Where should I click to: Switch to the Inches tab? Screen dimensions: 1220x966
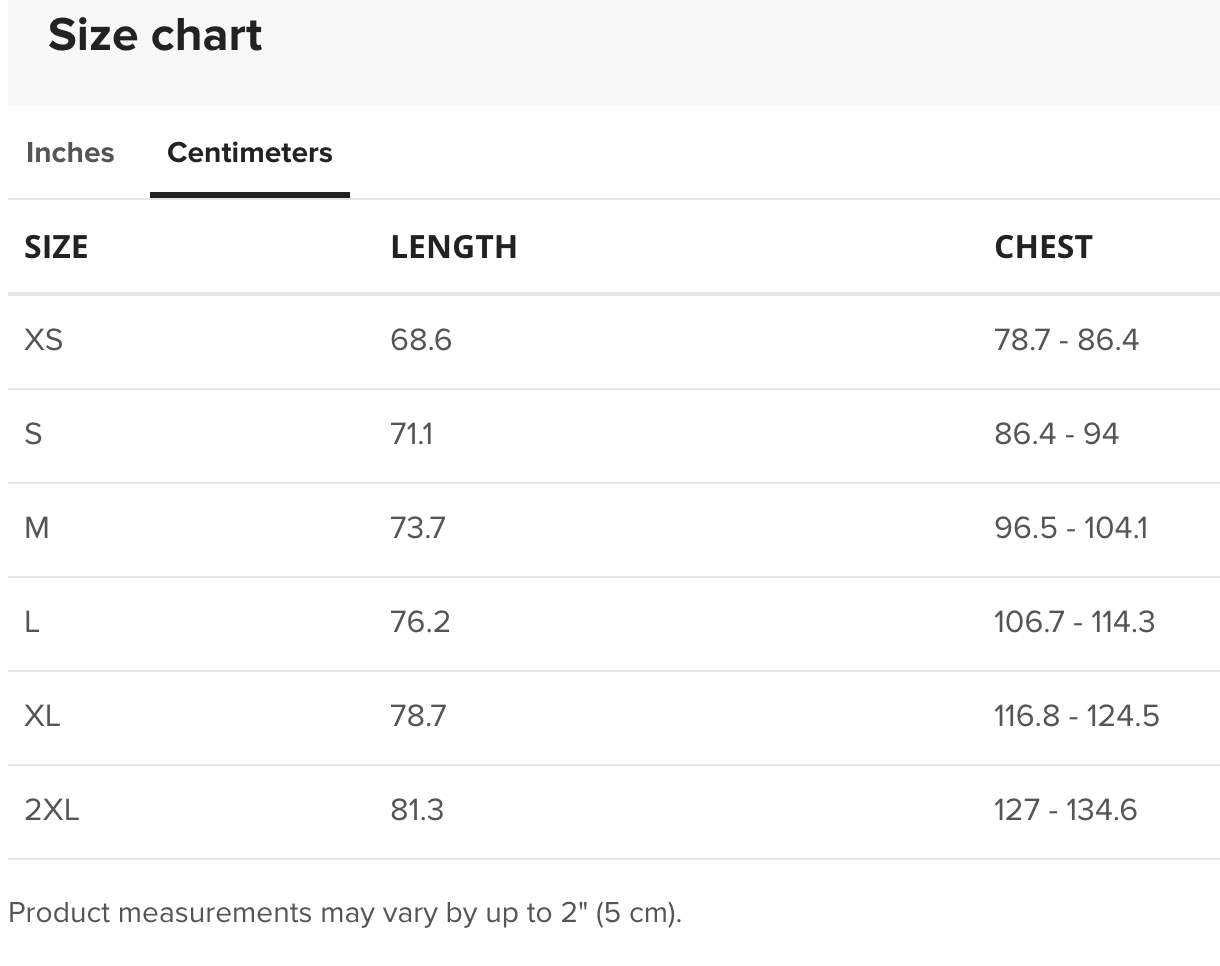(70, 153)
